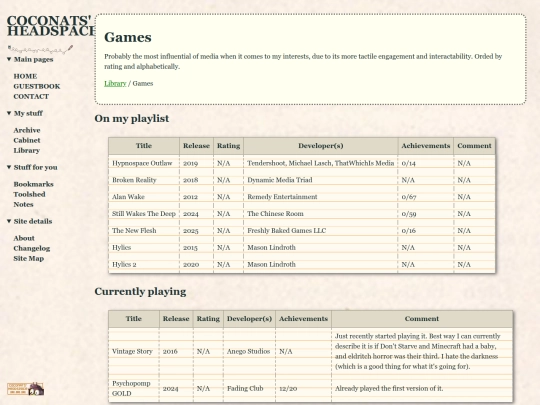Open the Library sidebar link
The width and height of the screenshot is (540, 405).
(27, 150)
